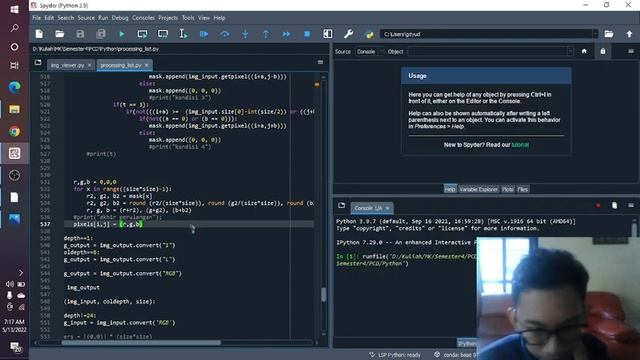Image resolution: width=640 pixels, height=360 pixels.
Task: Open the Tools menu
Action: 188,18
